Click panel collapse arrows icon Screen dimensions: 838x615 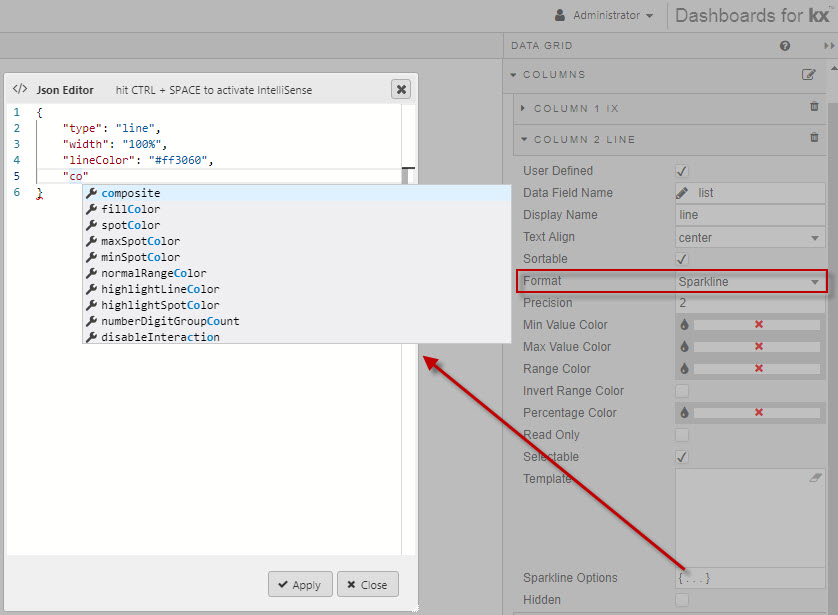pyautogui.click(x=828, y=46)
